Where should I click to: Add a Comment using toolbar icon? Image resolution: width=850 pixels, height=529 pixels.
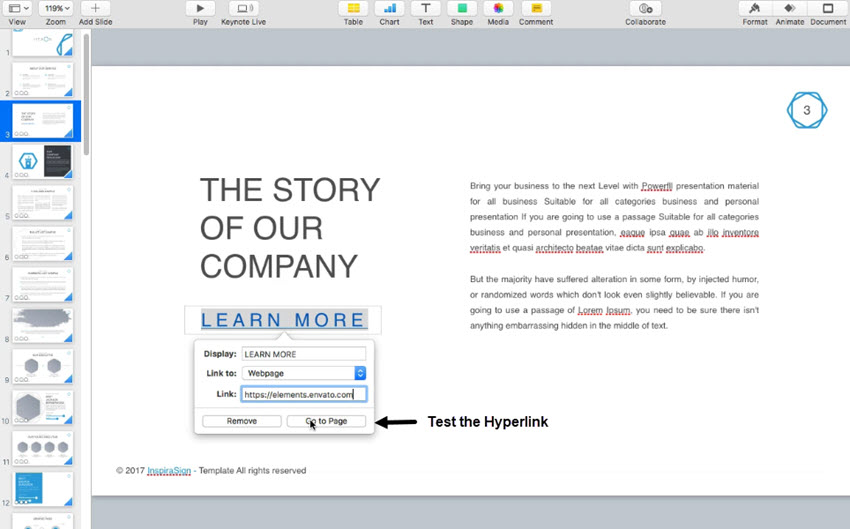coord(536,8)
